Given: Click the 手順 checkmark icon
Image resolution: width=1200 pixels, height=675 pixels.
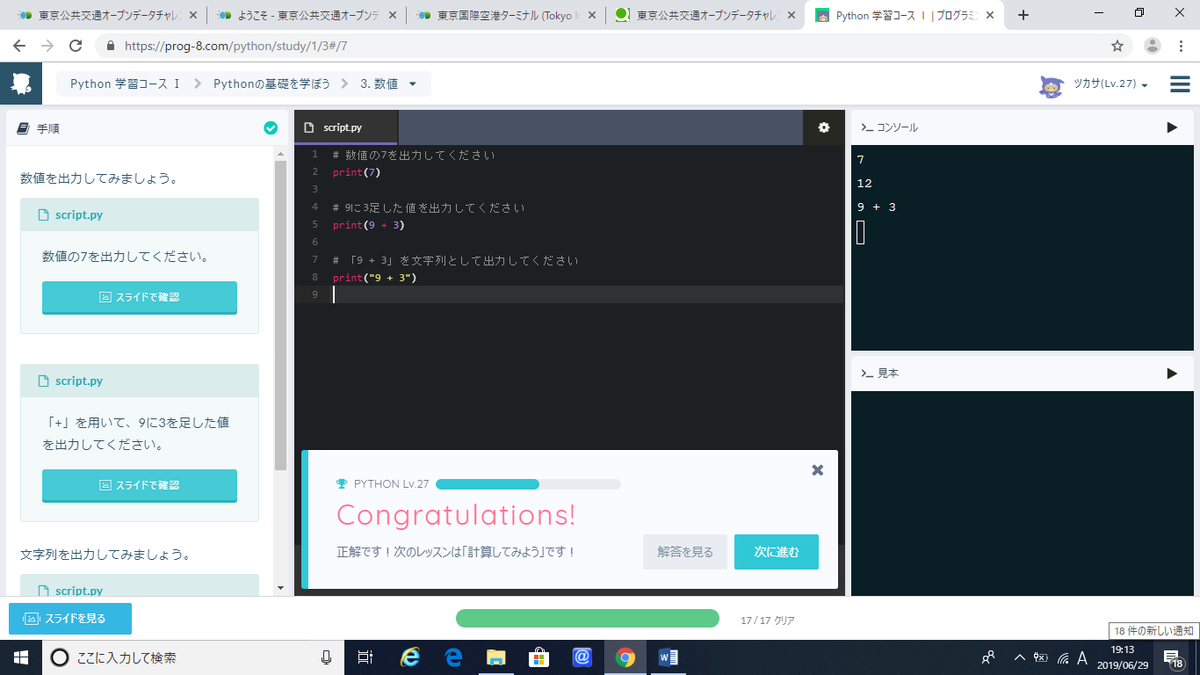Looking at the screenshot, I should 270,128.
